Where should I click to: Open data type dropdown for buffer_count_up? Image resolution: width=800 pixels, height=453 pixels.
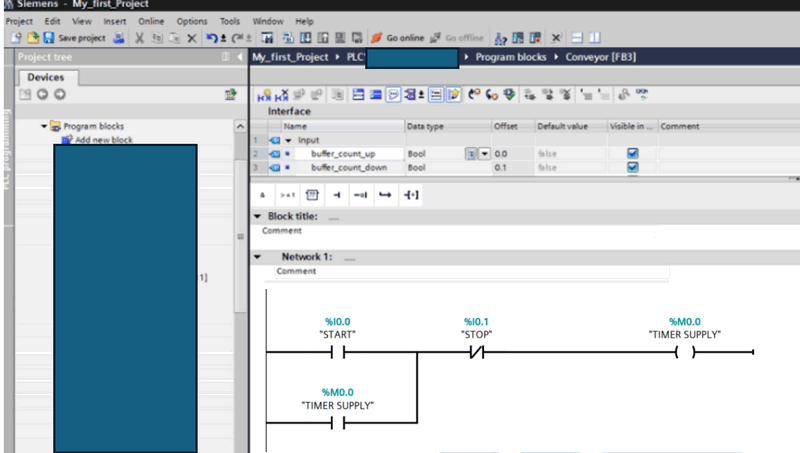click(484, 154)
